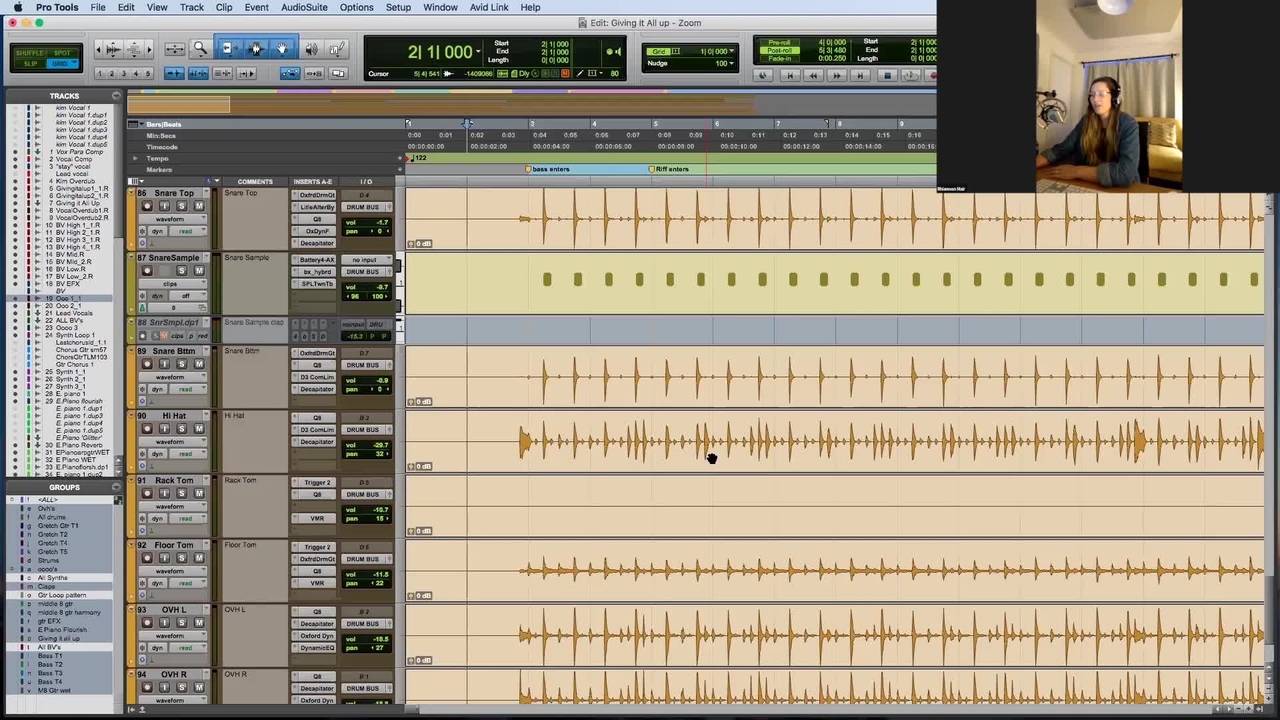The image size is (1280, 720).
Task: Select the Trim tool
Action: point(227,49)
